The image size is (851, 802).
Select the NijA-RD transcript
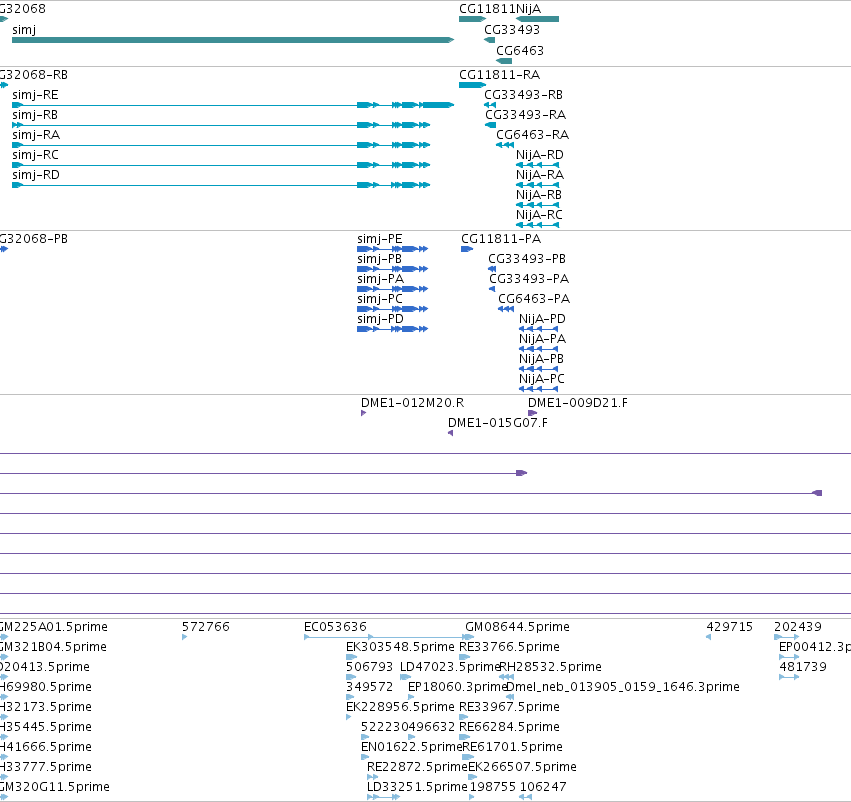pyautogui.click(x=537, y=165)
